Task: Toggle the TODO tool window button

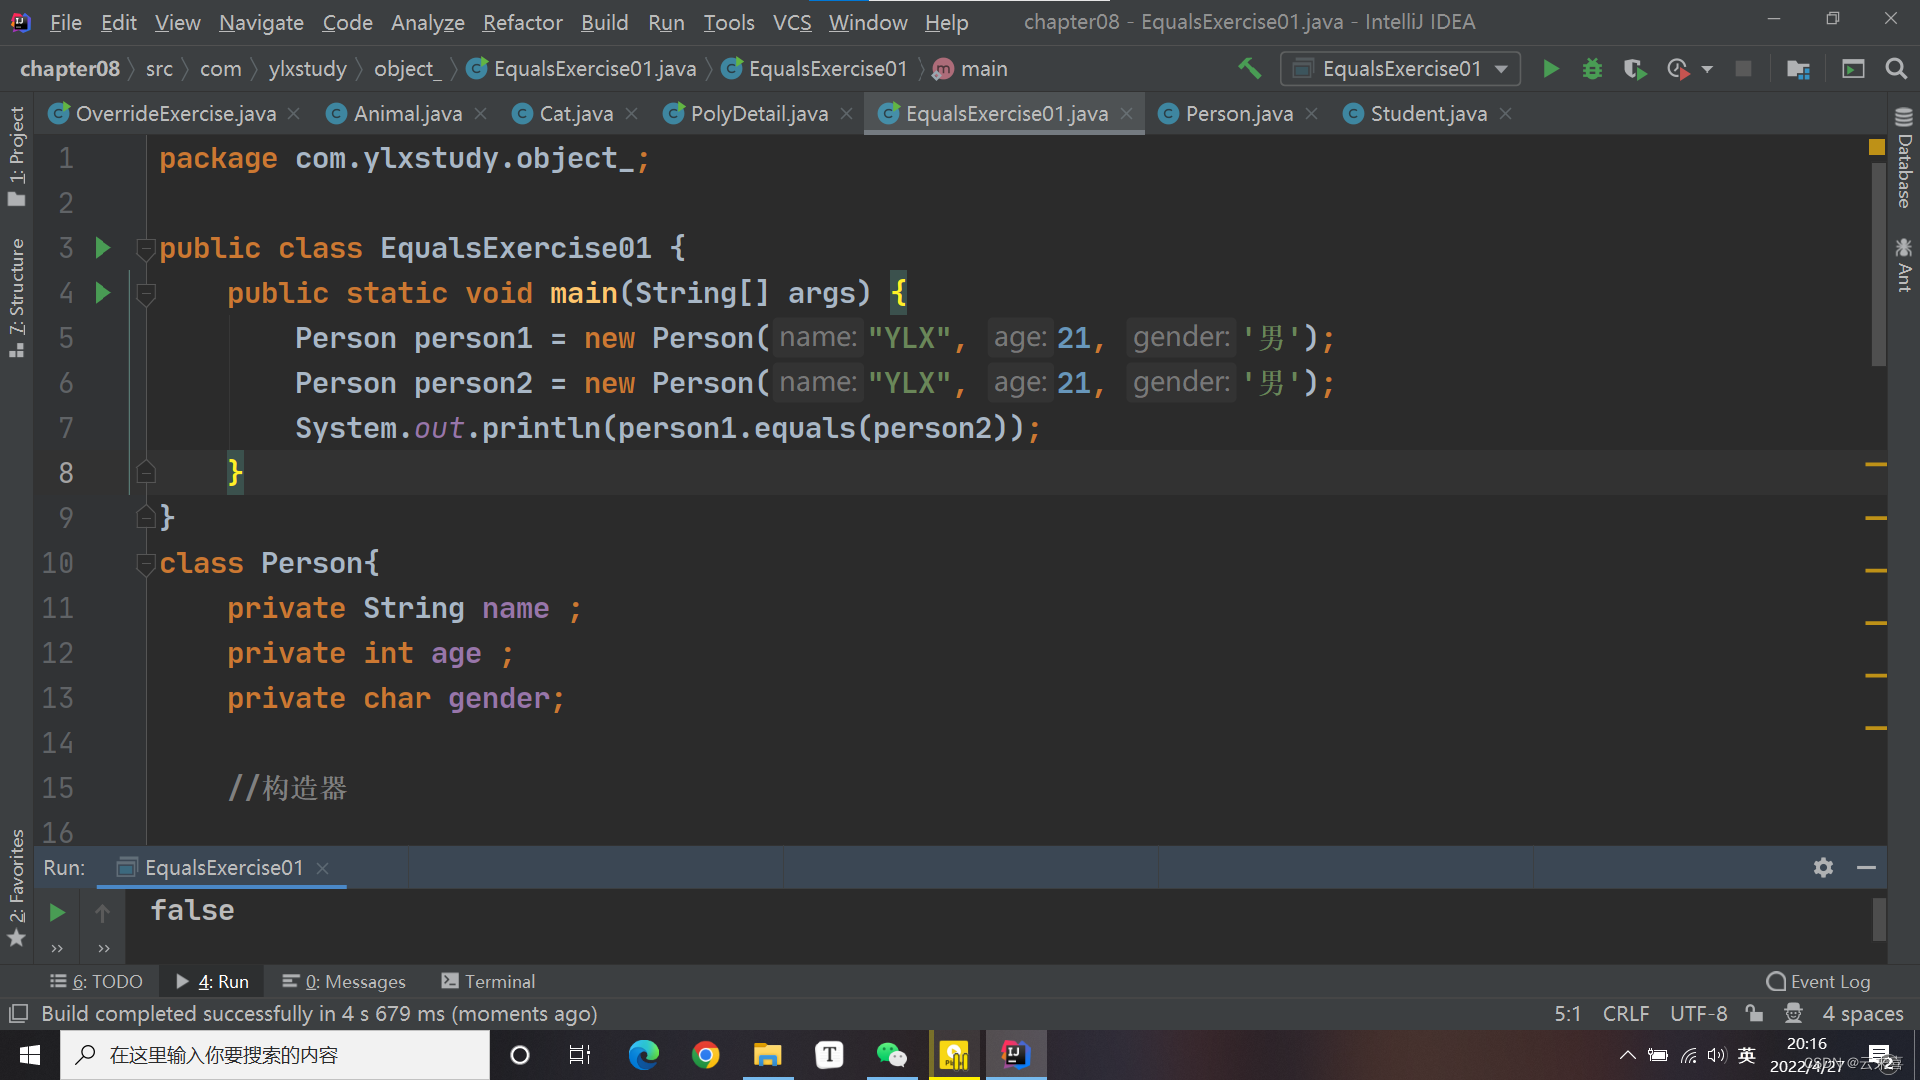Action: tap(97, 982)
